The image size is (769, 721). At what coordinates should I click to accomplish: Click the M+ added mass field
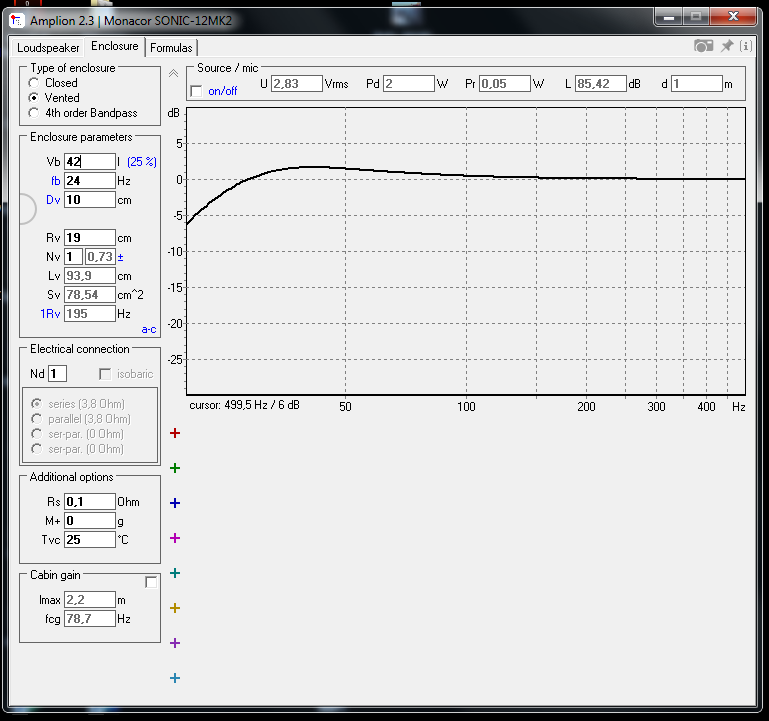pos(90,521)
